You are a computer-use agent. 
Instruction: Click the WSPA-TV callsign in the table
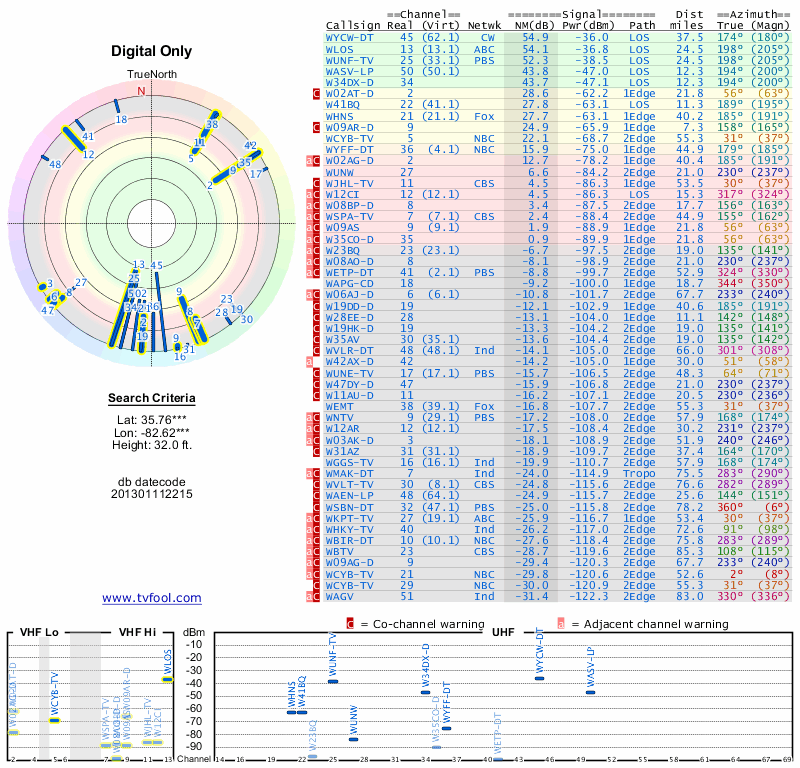(349, 217)
